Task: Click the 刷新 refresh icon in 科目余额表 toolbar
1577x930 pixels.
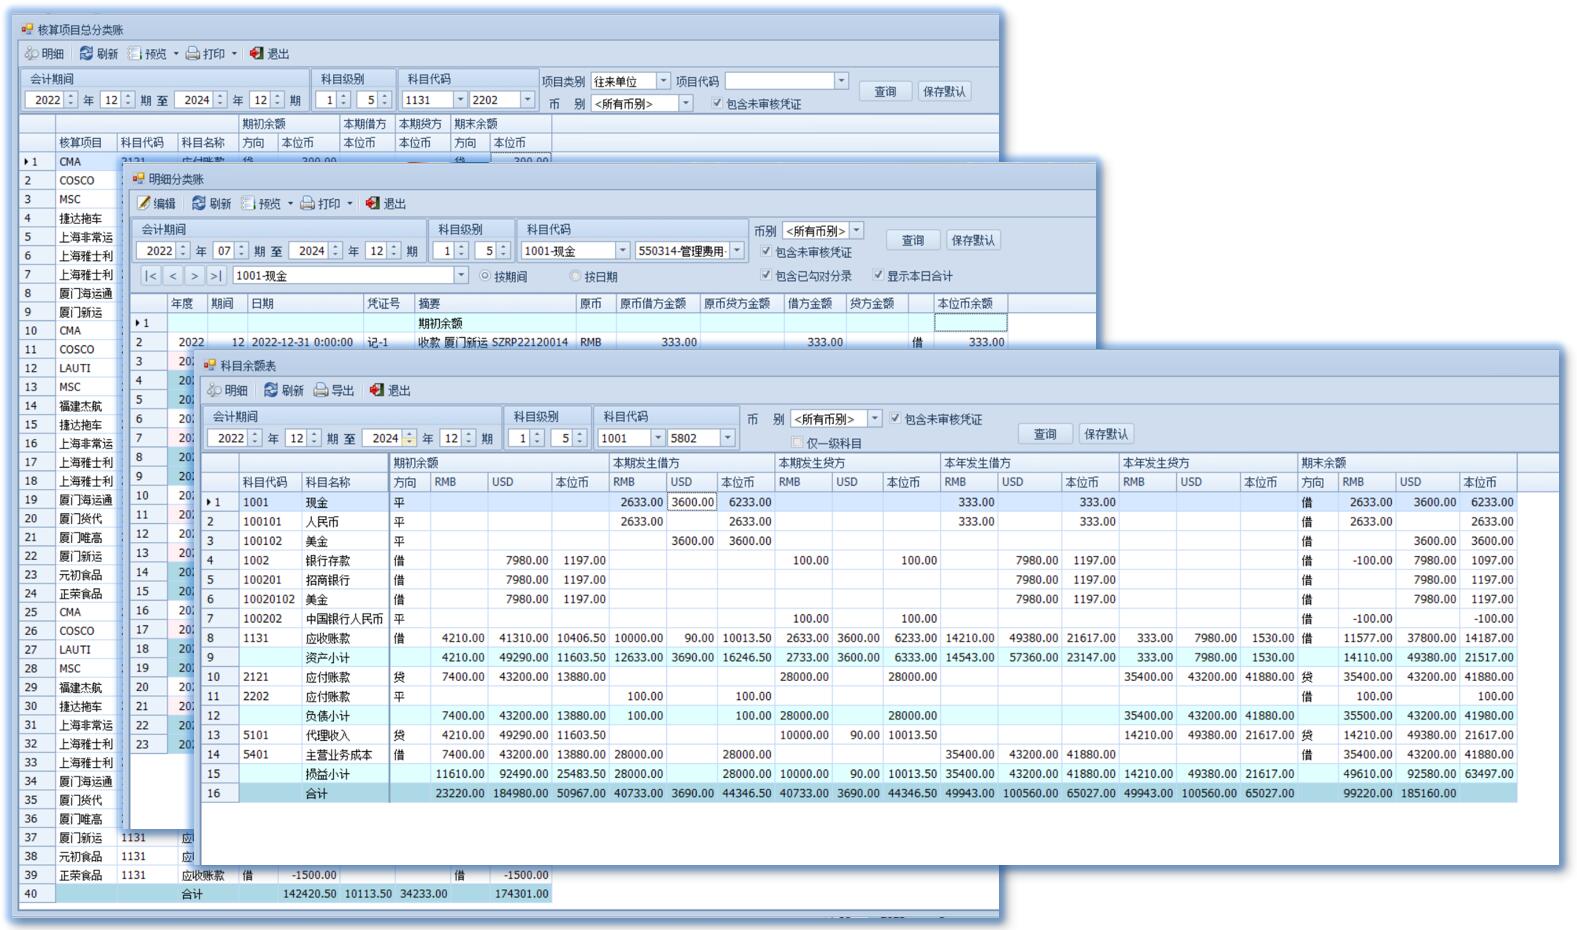Action: [271, 390]
